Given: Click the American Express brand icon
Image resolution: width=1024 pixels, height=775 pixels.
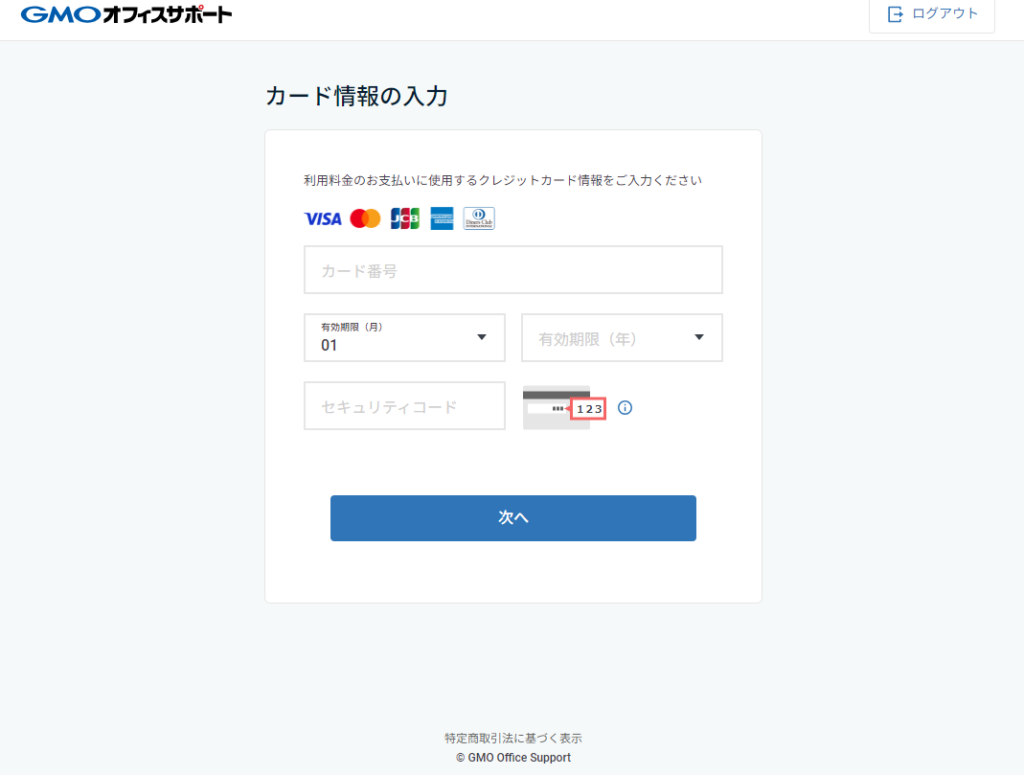Looking at the screenshot, I should [442, 219].
